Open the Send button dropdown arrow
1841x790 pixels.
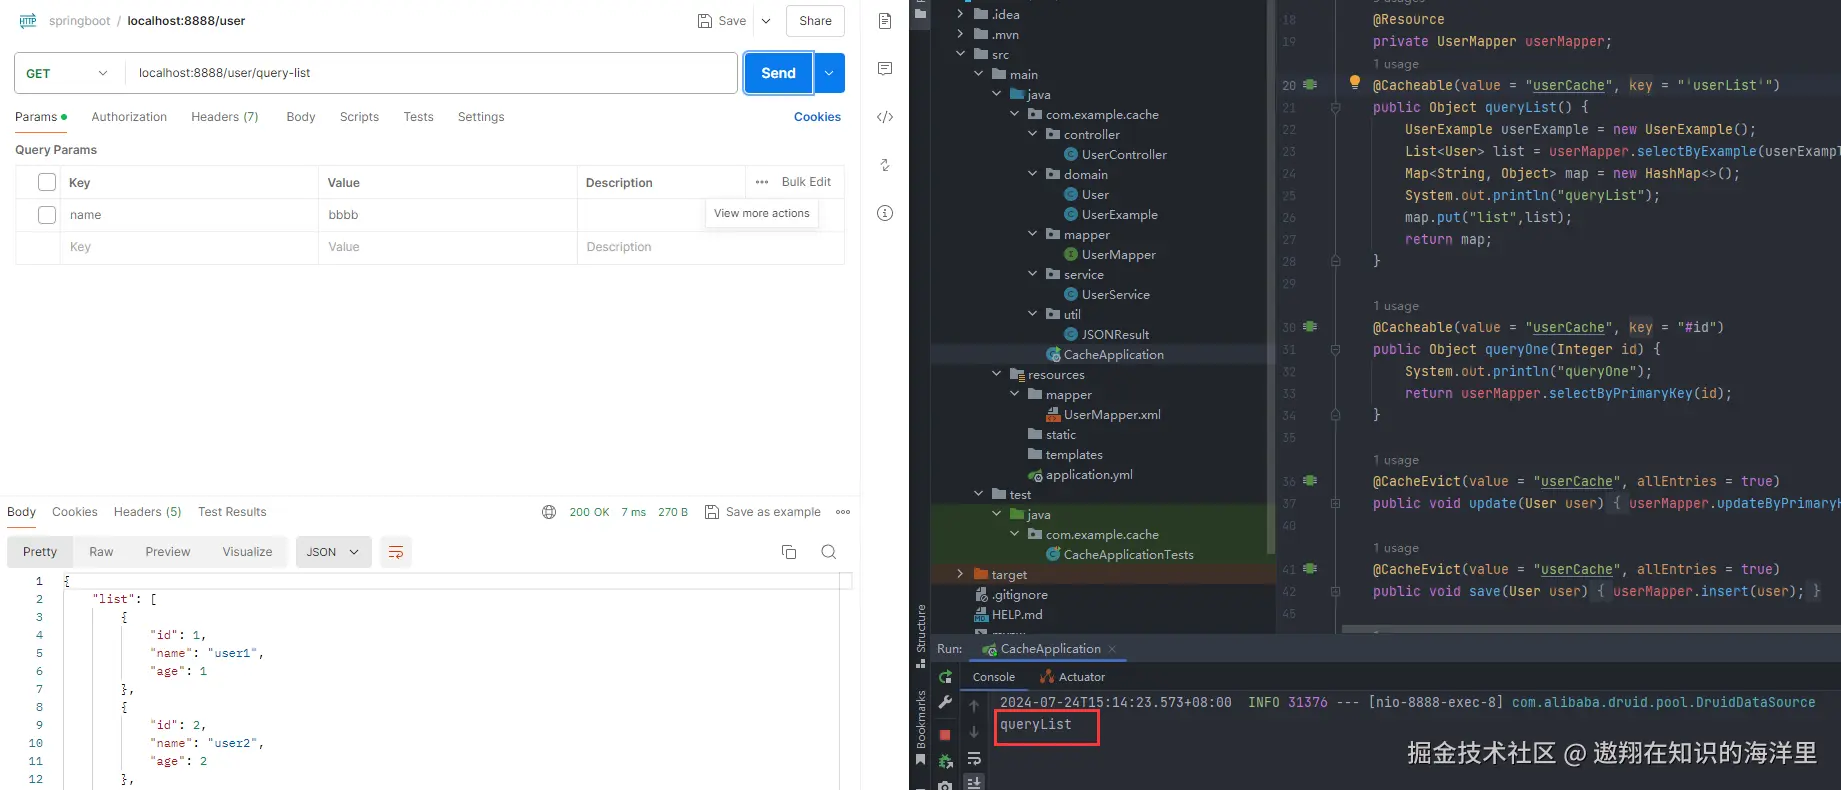tap(829, 73)
